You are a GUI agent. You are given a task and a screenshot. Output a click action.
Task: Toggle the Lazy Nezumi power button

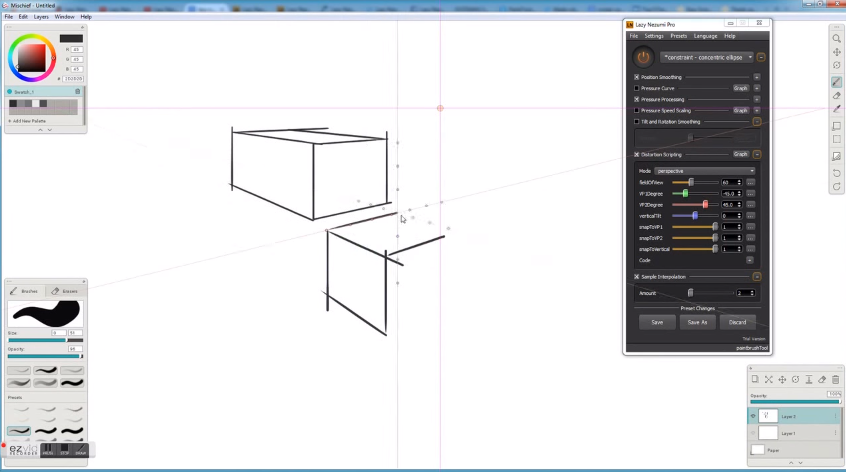[x=643, y=57]
